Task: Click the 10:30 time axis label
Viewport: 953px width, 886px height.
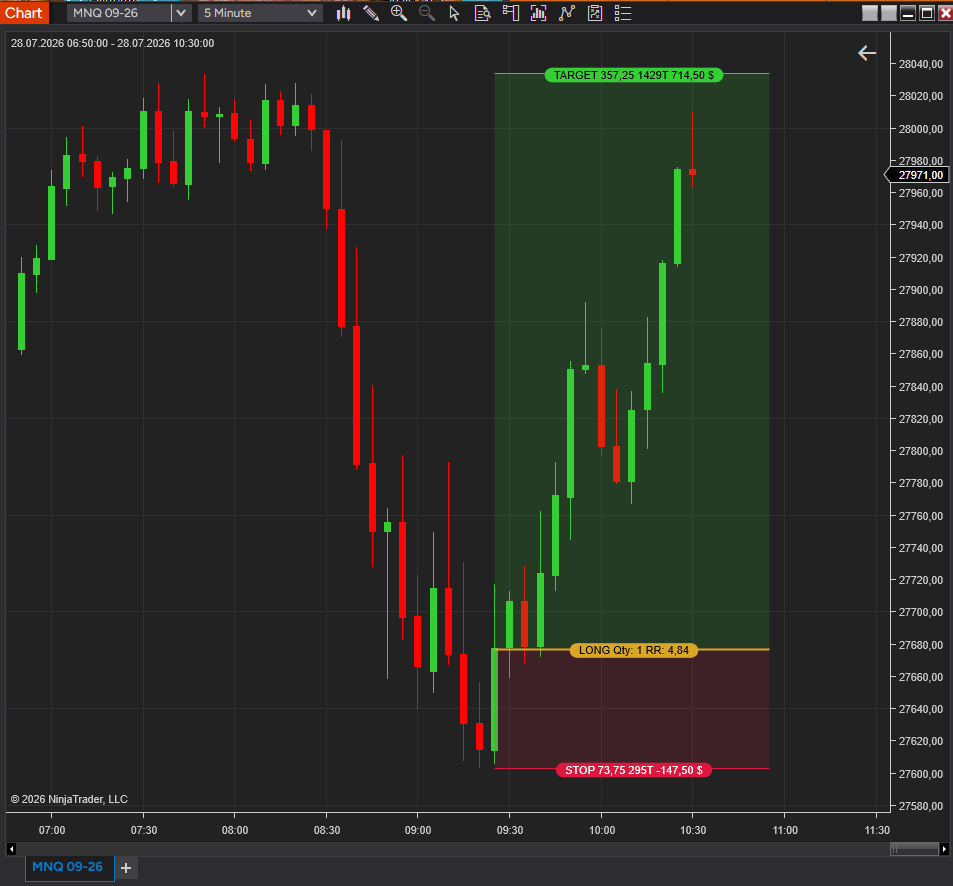Action: point(693,830)
